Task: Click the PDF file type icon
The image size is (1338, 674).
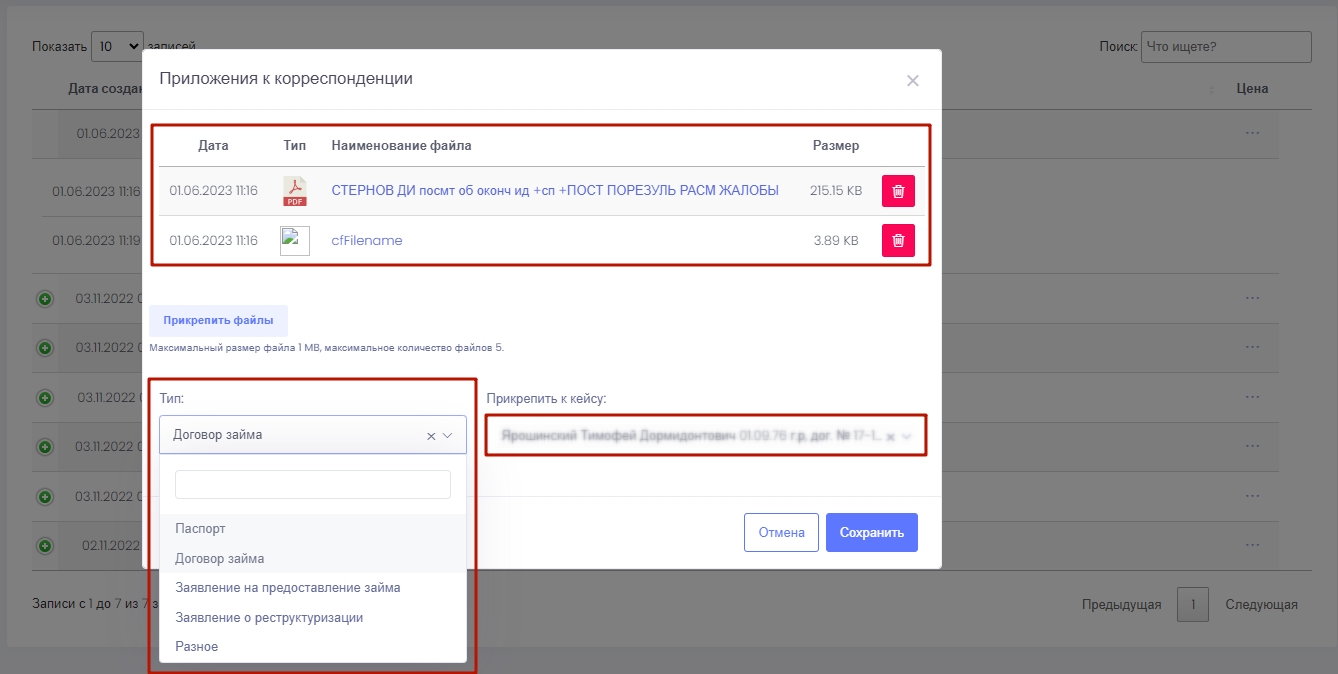Action: 295,191
